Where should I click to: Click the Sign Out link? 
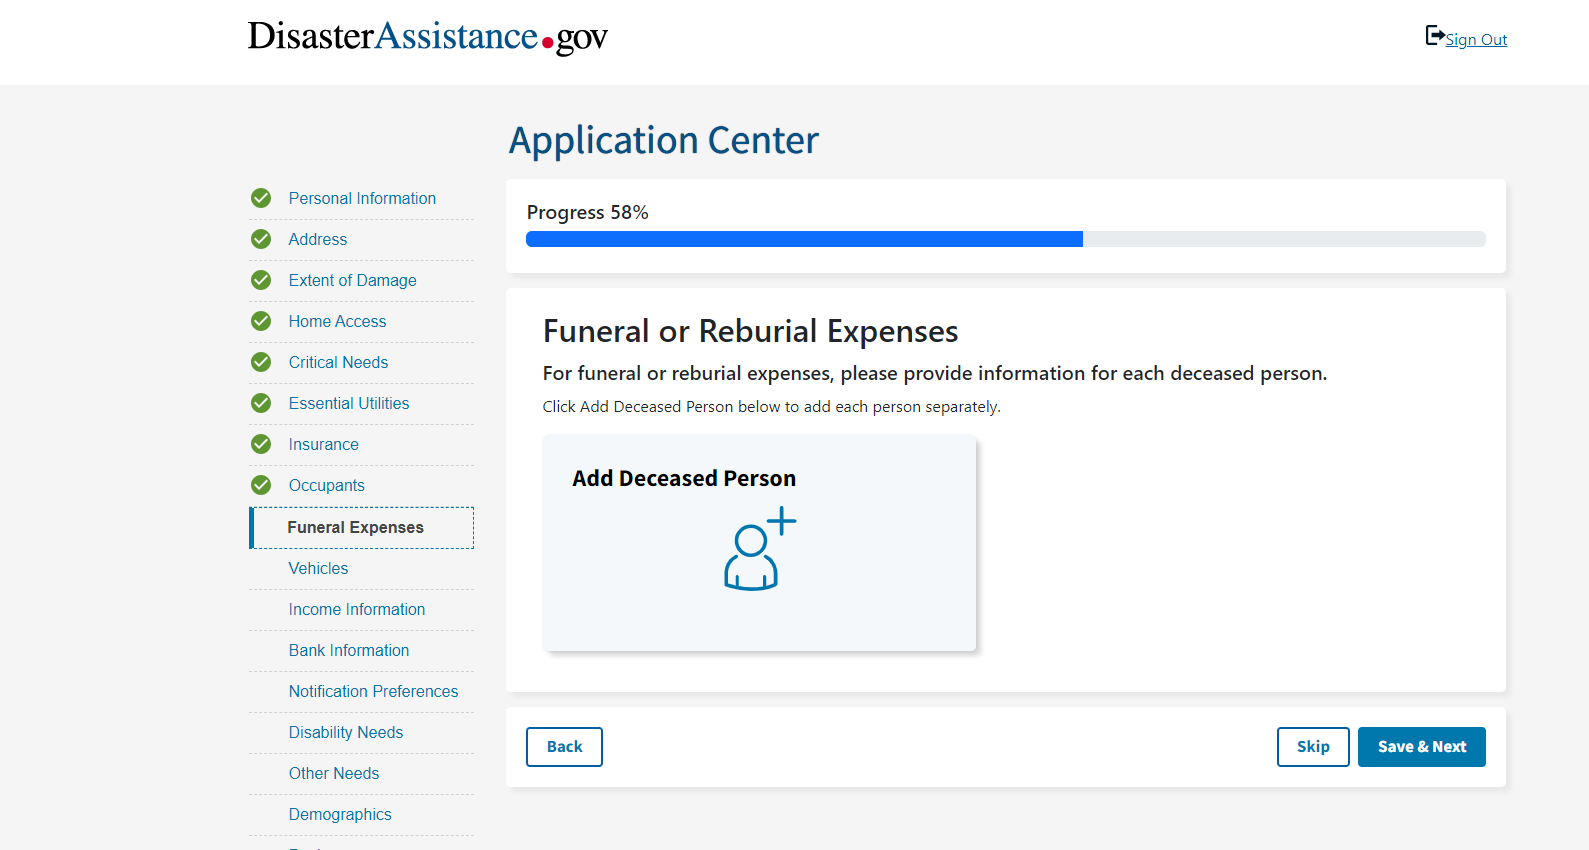point(1475,40)
